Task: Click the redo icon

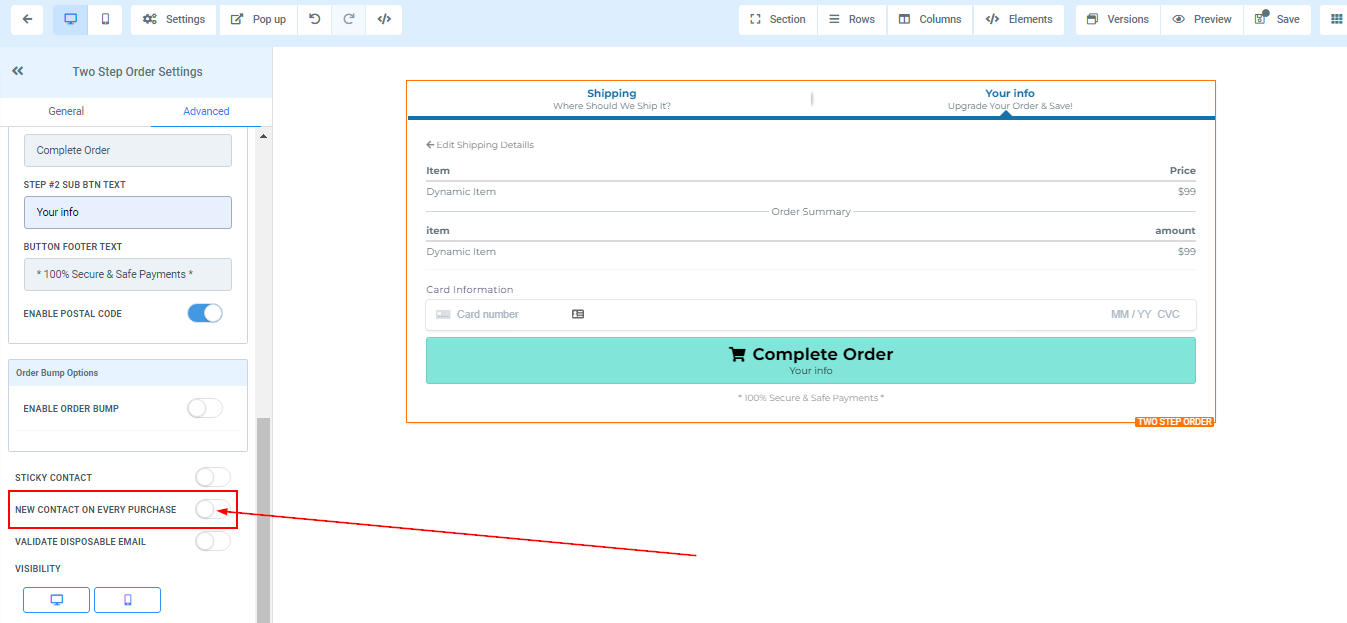Action: point(349,19)
